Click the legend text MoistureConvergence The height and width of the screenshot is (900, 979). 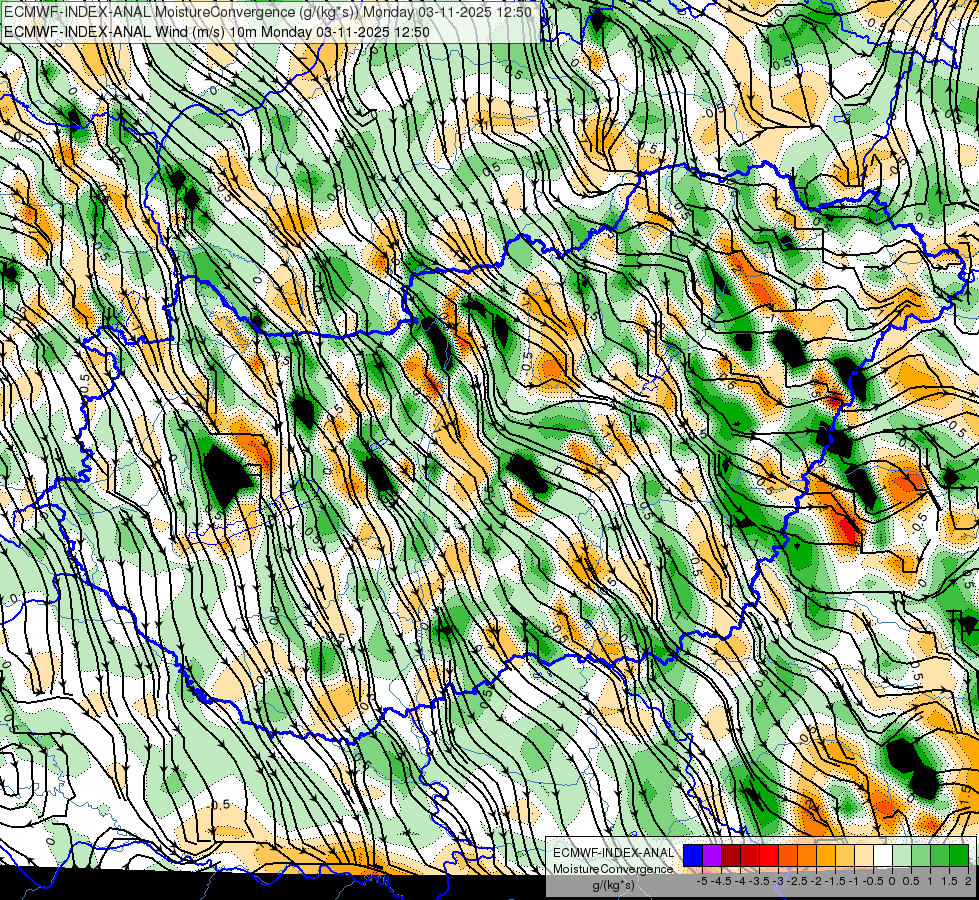(613, 869)
